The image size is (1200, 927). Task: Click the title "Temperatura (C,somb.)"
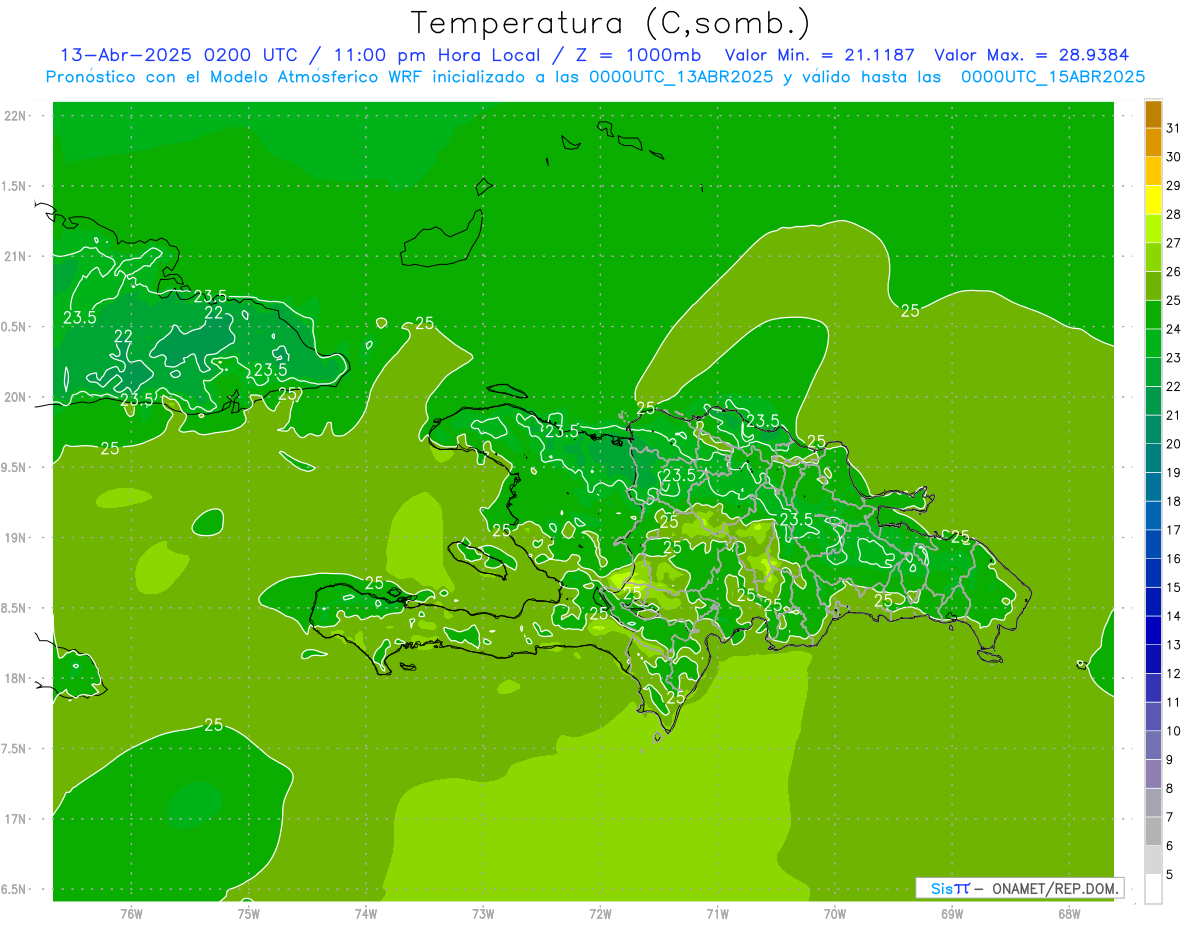point(610,23)
